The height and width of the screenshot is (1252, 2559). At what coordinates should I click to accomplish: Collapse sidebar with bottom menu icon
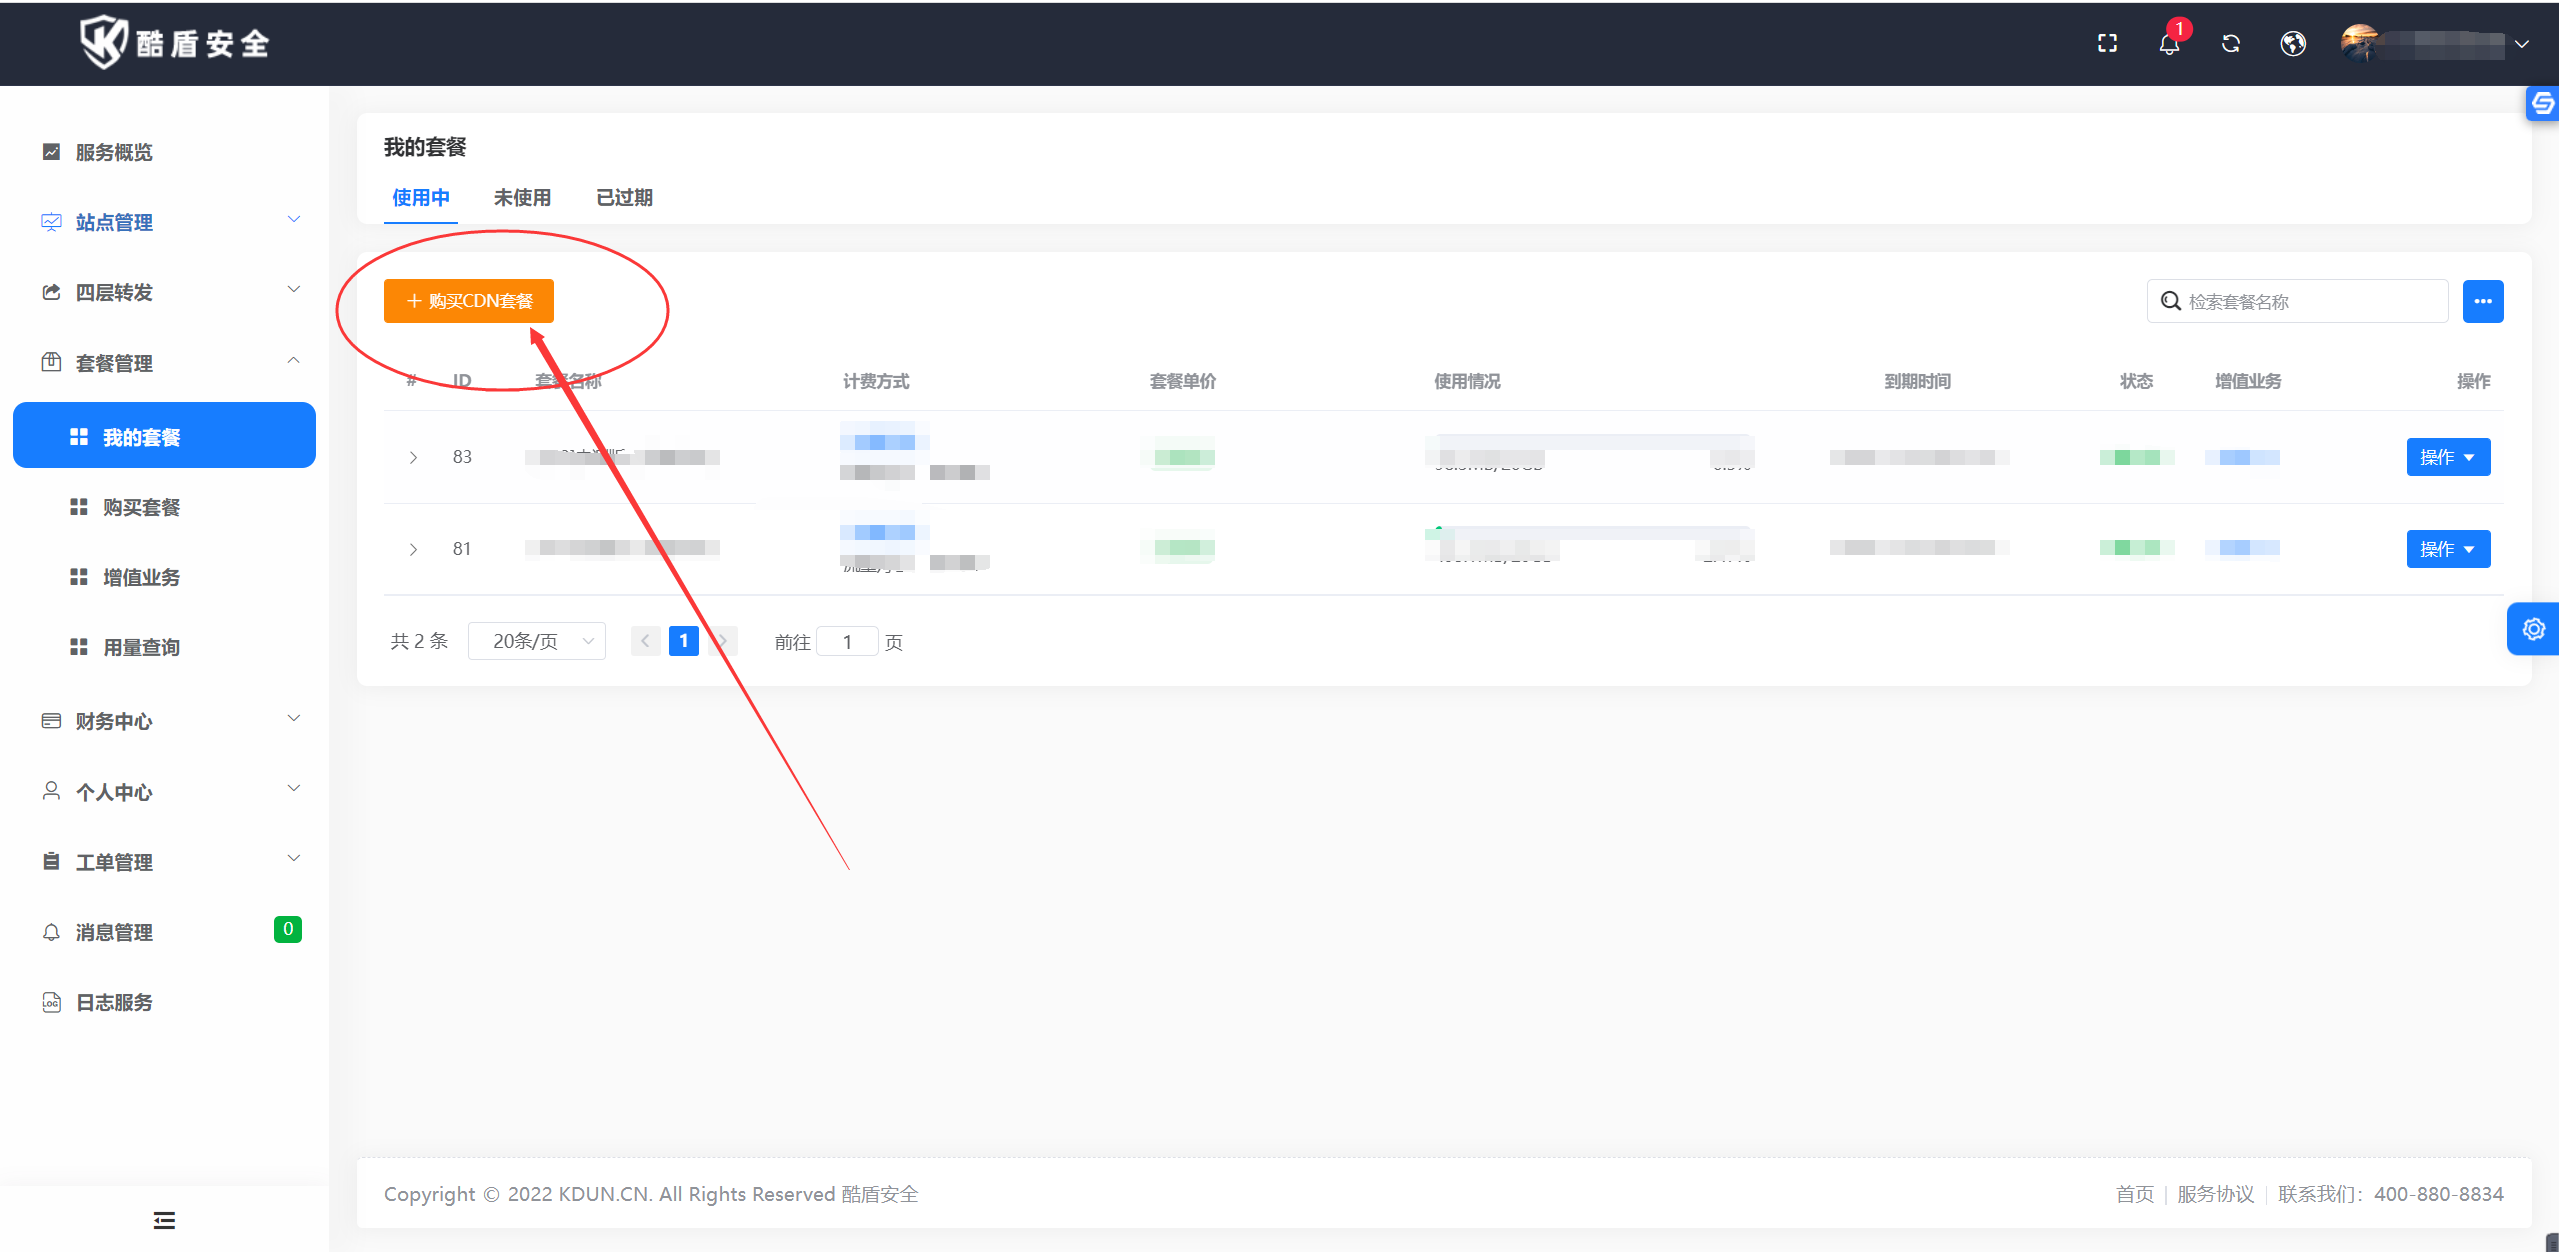(x=164, y=1220)
